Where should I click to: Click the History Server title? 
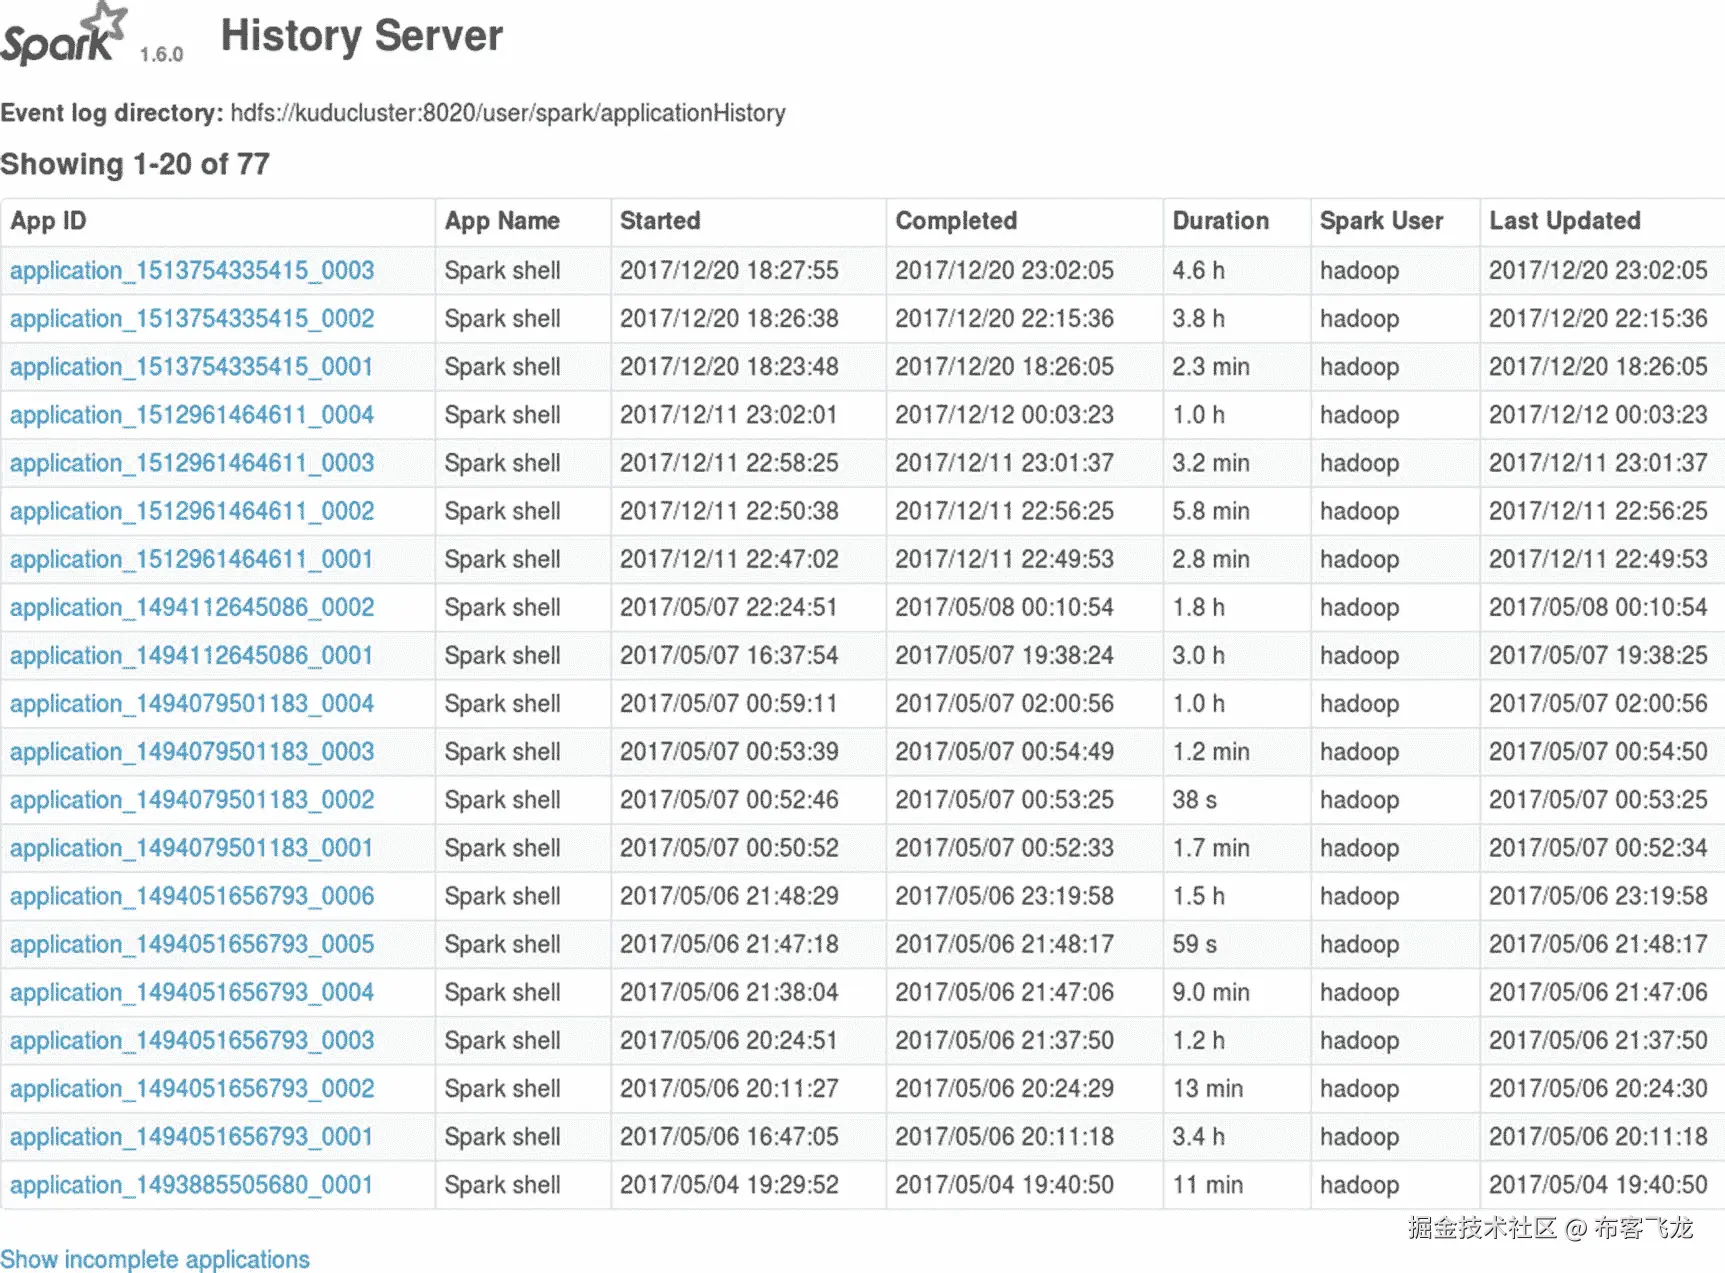pyautogui.click(x=362, y=36)
